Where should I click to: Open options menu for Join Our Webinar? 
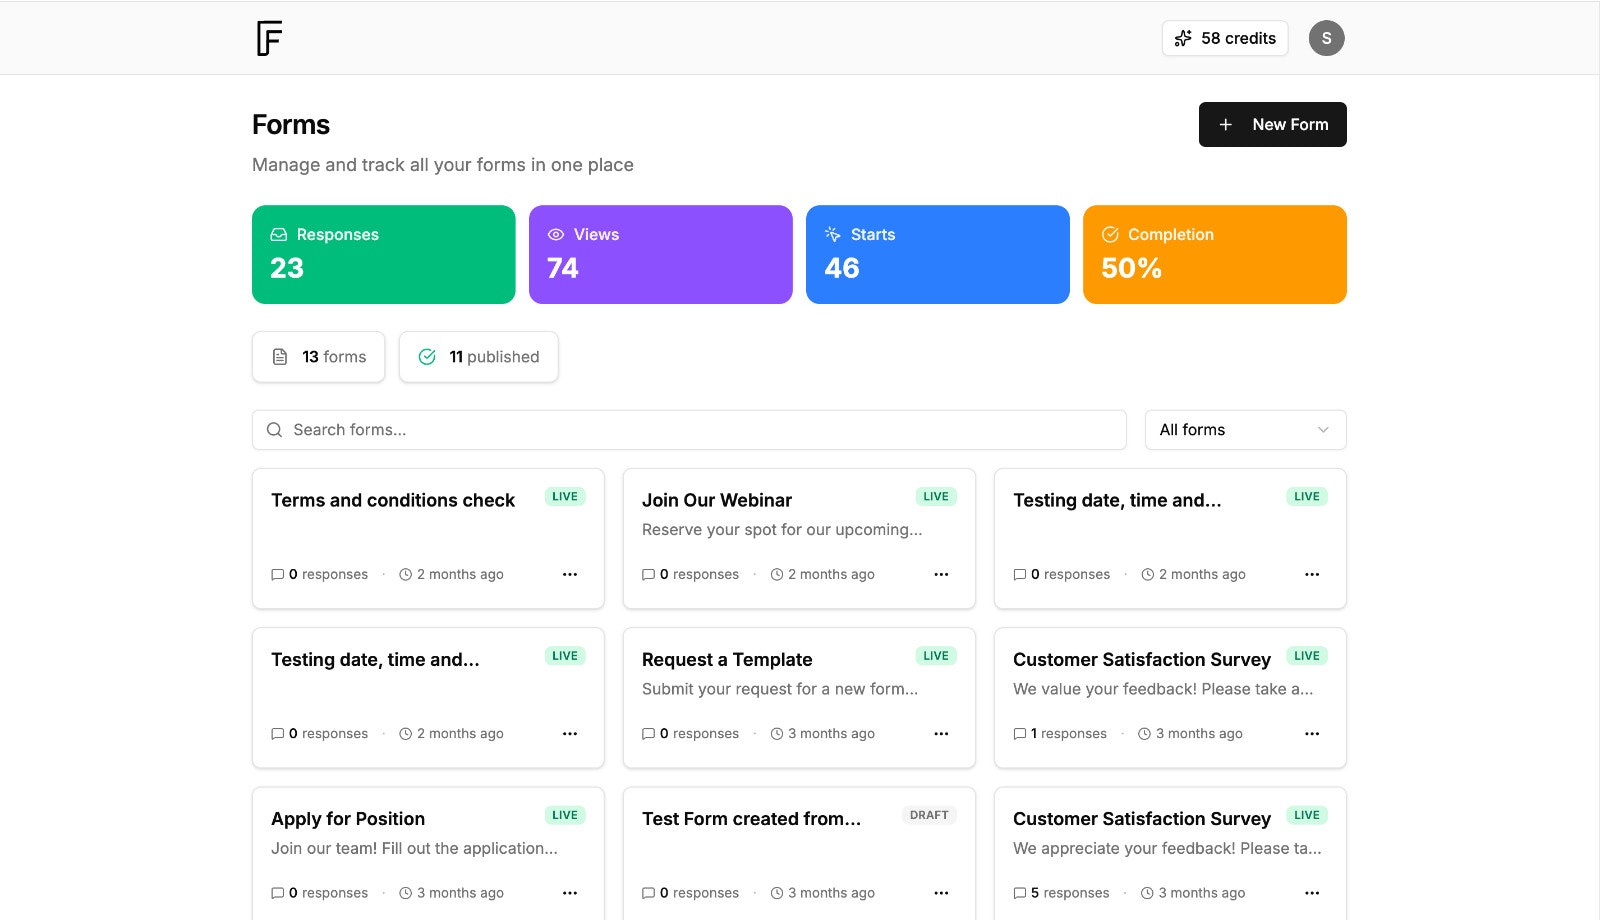click(x=941, y=574)
